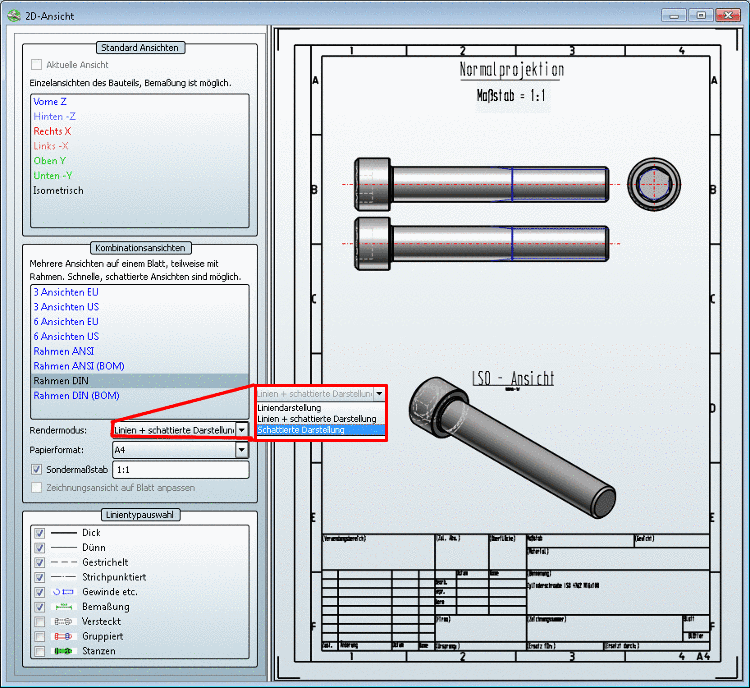This screenshot has height=688, width=750.
Task: Disable the Dünn line type checkbox
Action: click(40, 547)
